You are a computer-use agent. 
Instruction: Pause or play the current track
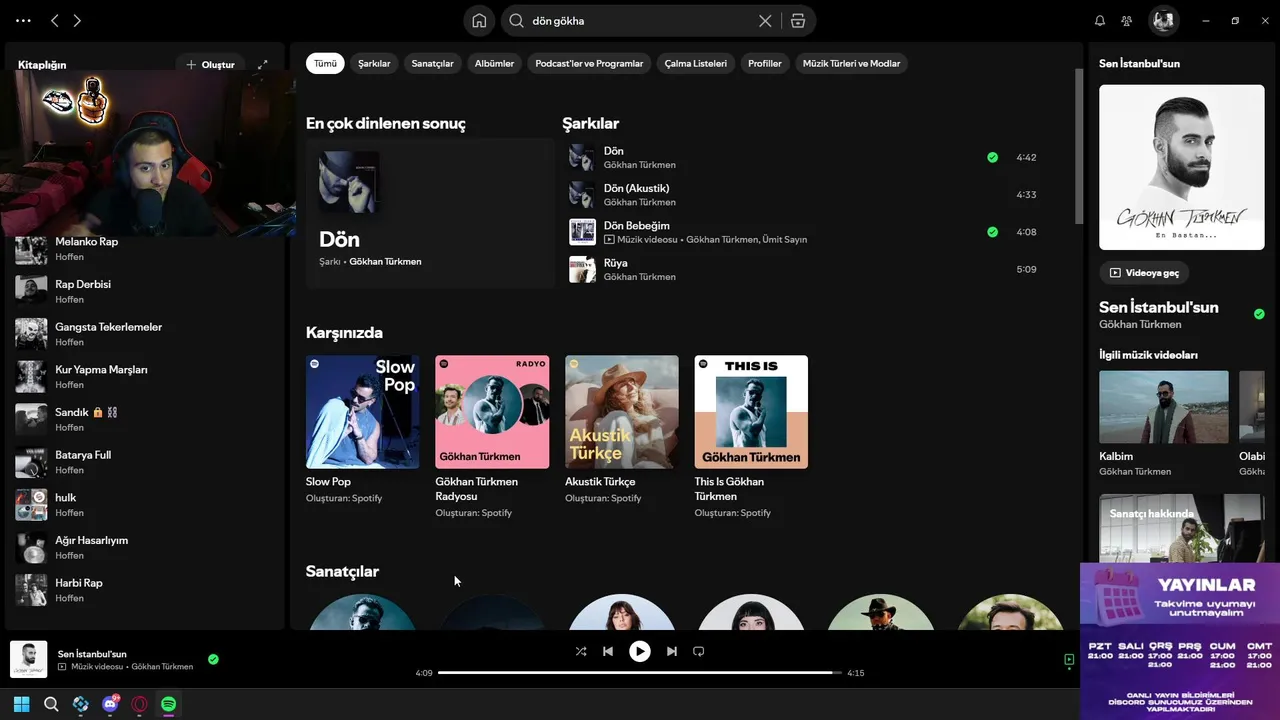coord(640,651)
